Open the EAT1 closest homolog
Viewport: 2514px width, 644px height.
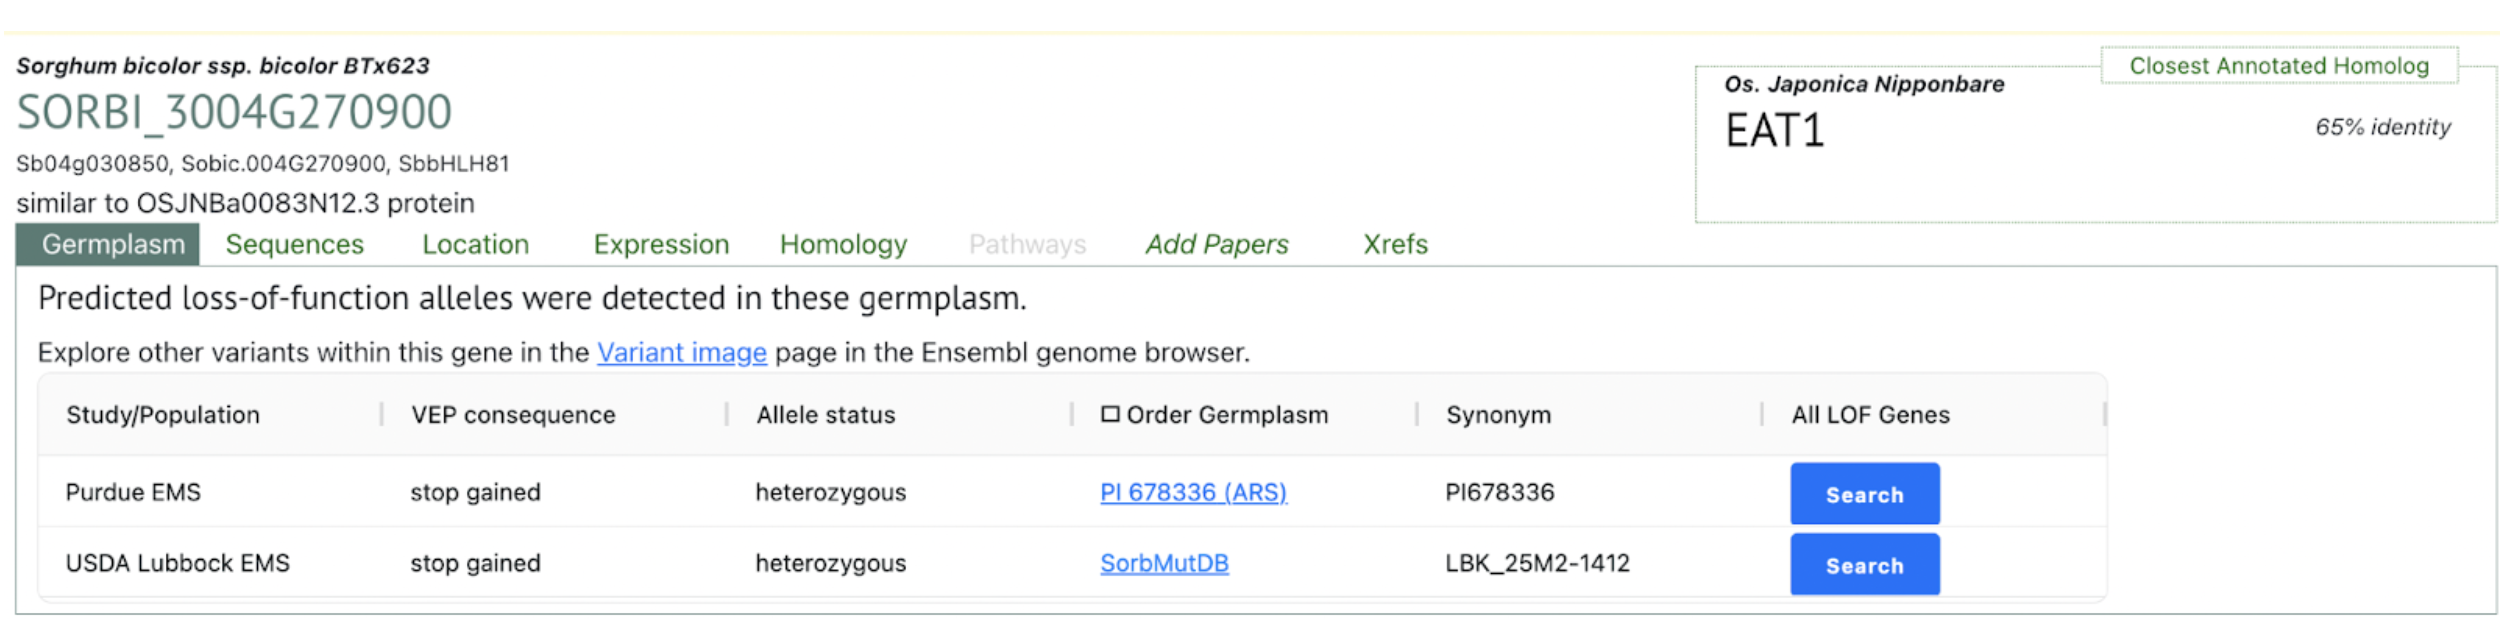(x=1775, y=131)
